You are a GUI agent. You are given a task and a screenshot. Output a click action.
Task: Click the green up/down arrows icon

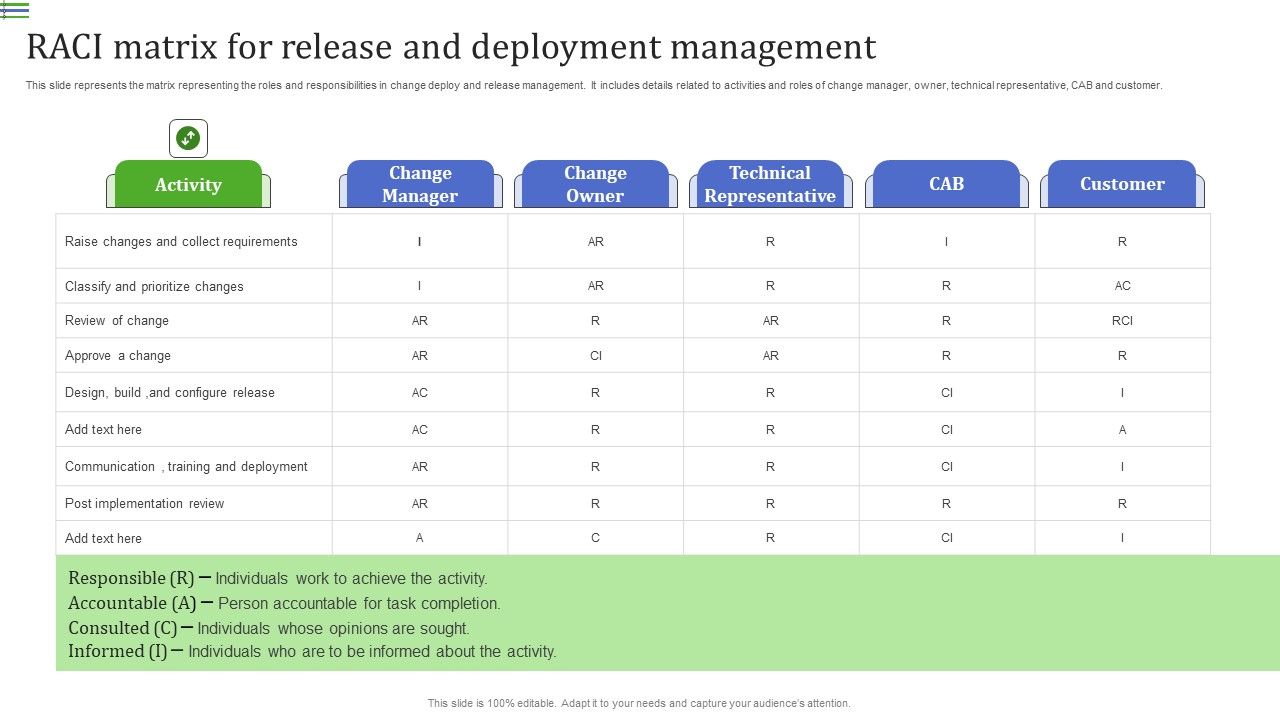188,138
